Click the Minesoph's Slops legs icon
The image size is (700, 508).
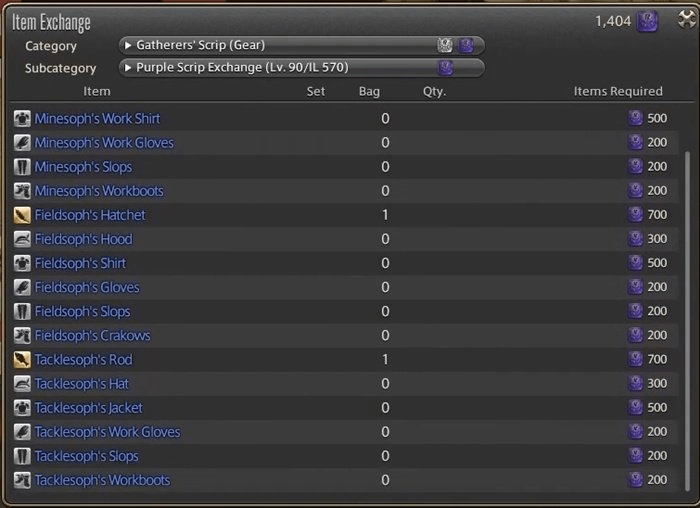pos(22,167)
